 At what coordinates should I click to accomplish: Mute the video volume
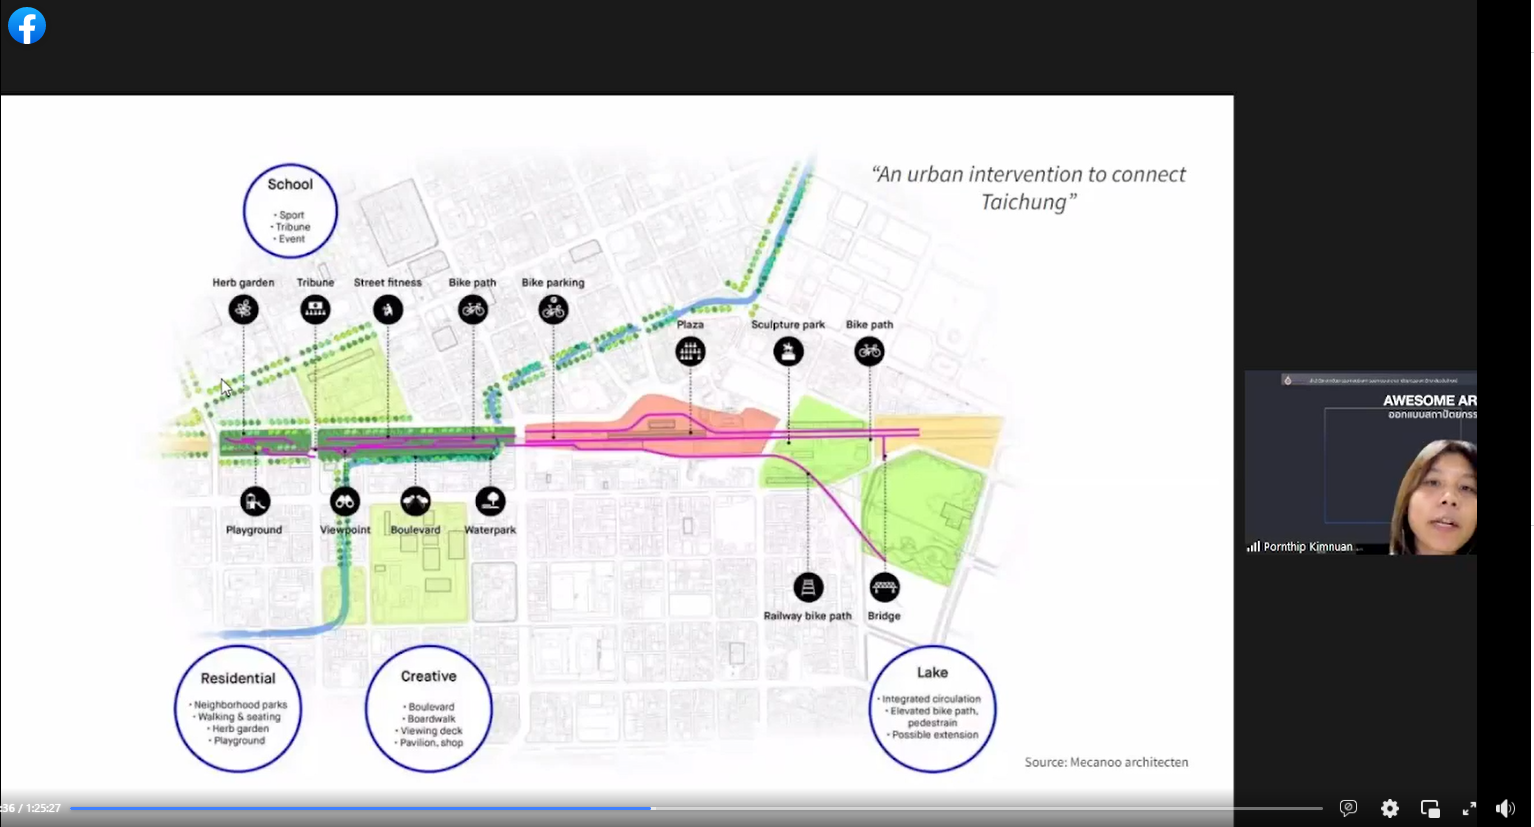pos(1505,809)
